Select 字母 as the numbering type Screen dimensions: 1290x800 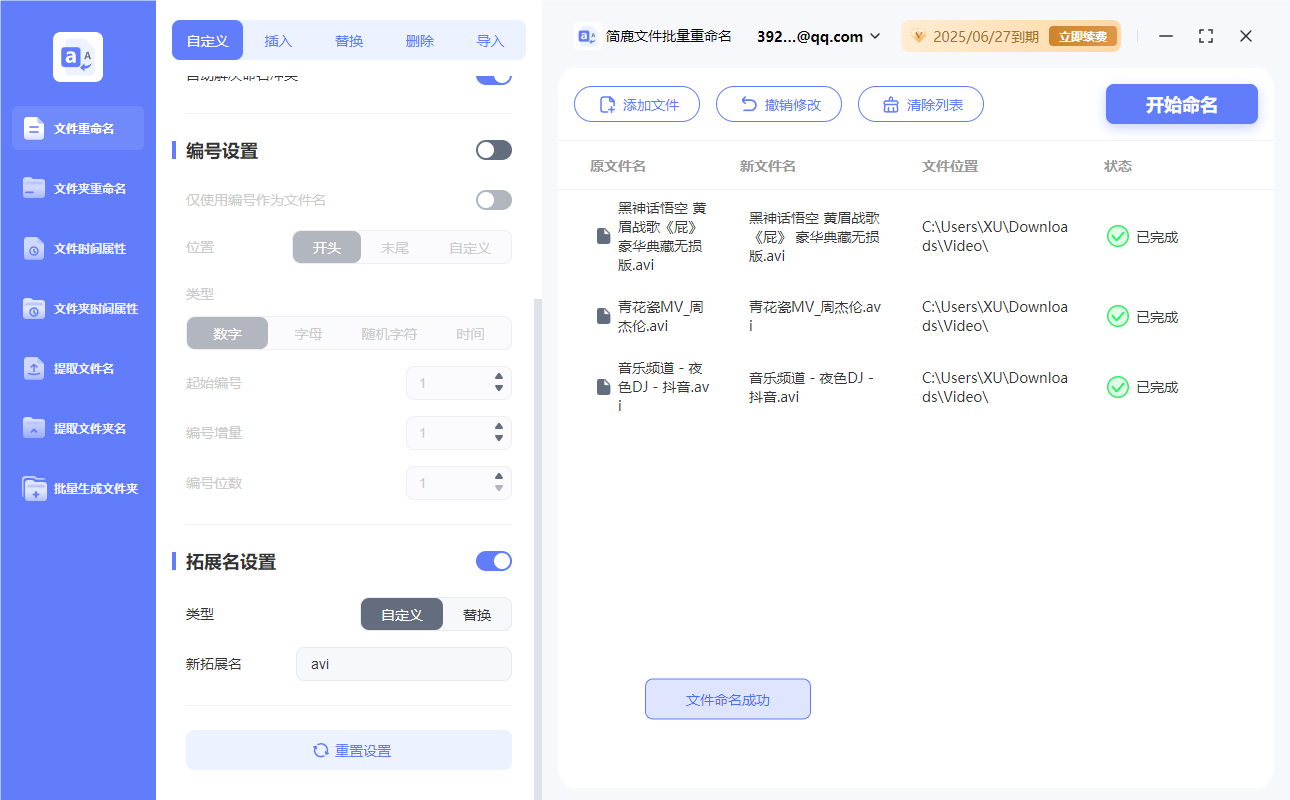click(307, 333)
